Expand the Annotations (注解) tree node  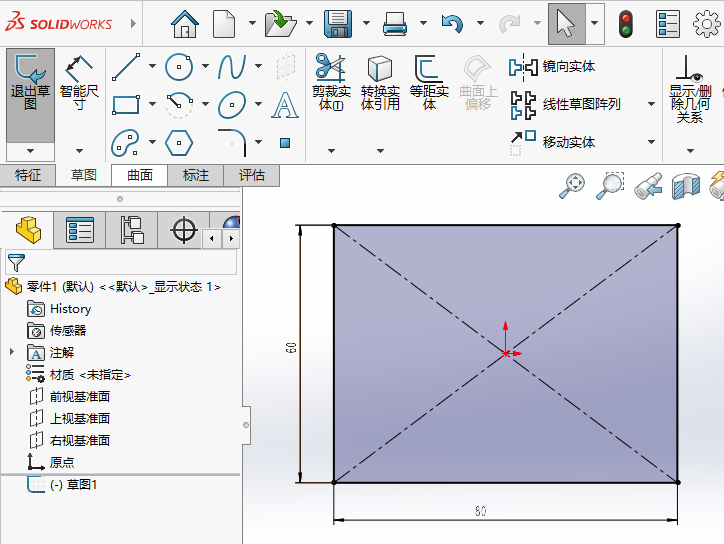pos(12,352)
